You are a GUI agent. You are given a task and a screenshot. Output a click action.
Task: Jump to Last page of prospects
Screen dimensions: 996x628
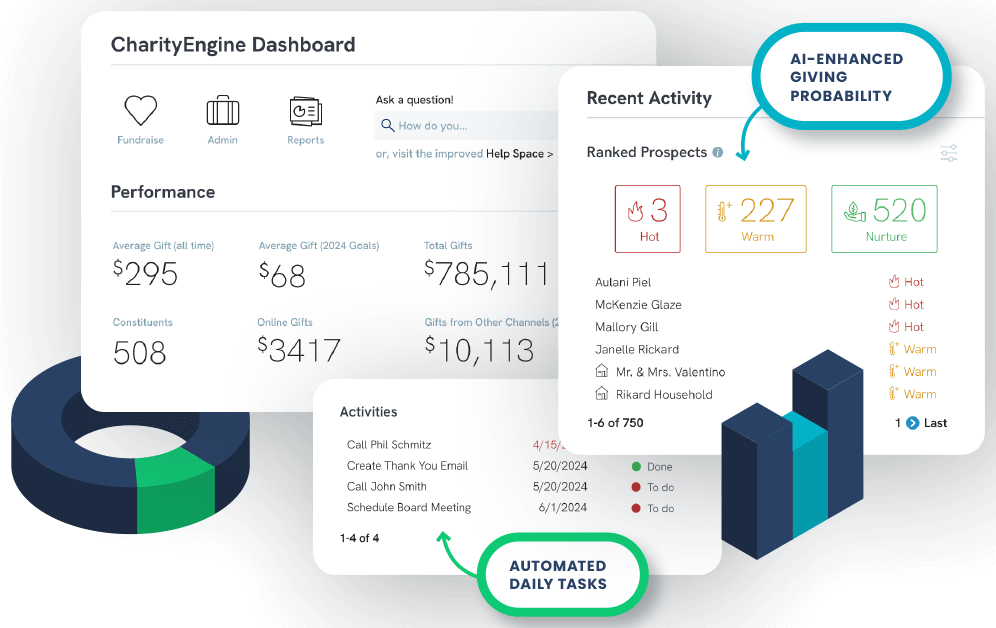pos(935,423)
